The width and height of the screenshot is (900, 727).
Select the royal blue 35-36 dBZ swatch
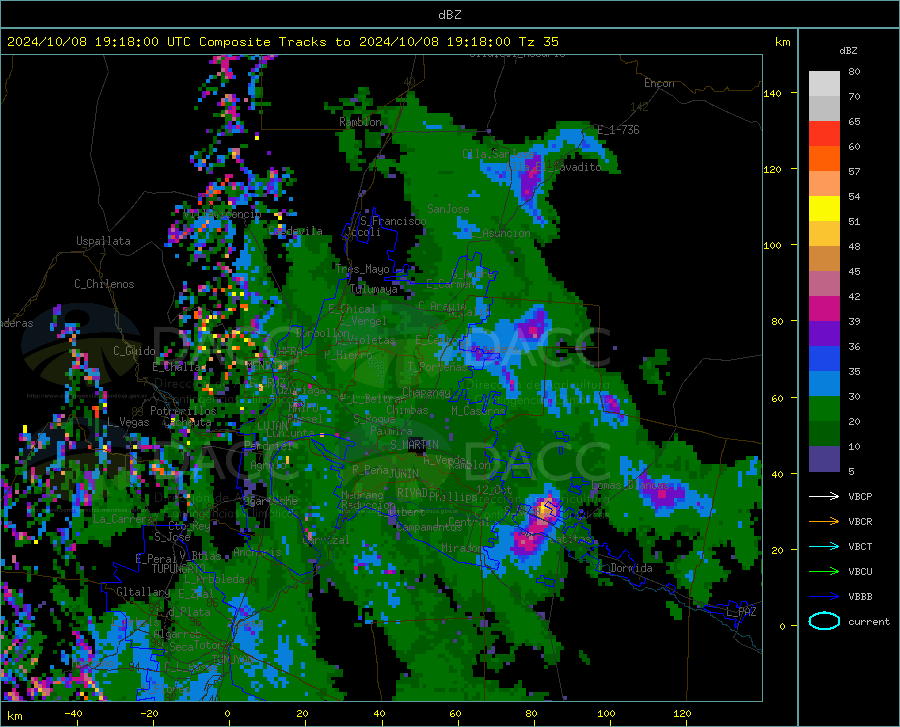824,359
